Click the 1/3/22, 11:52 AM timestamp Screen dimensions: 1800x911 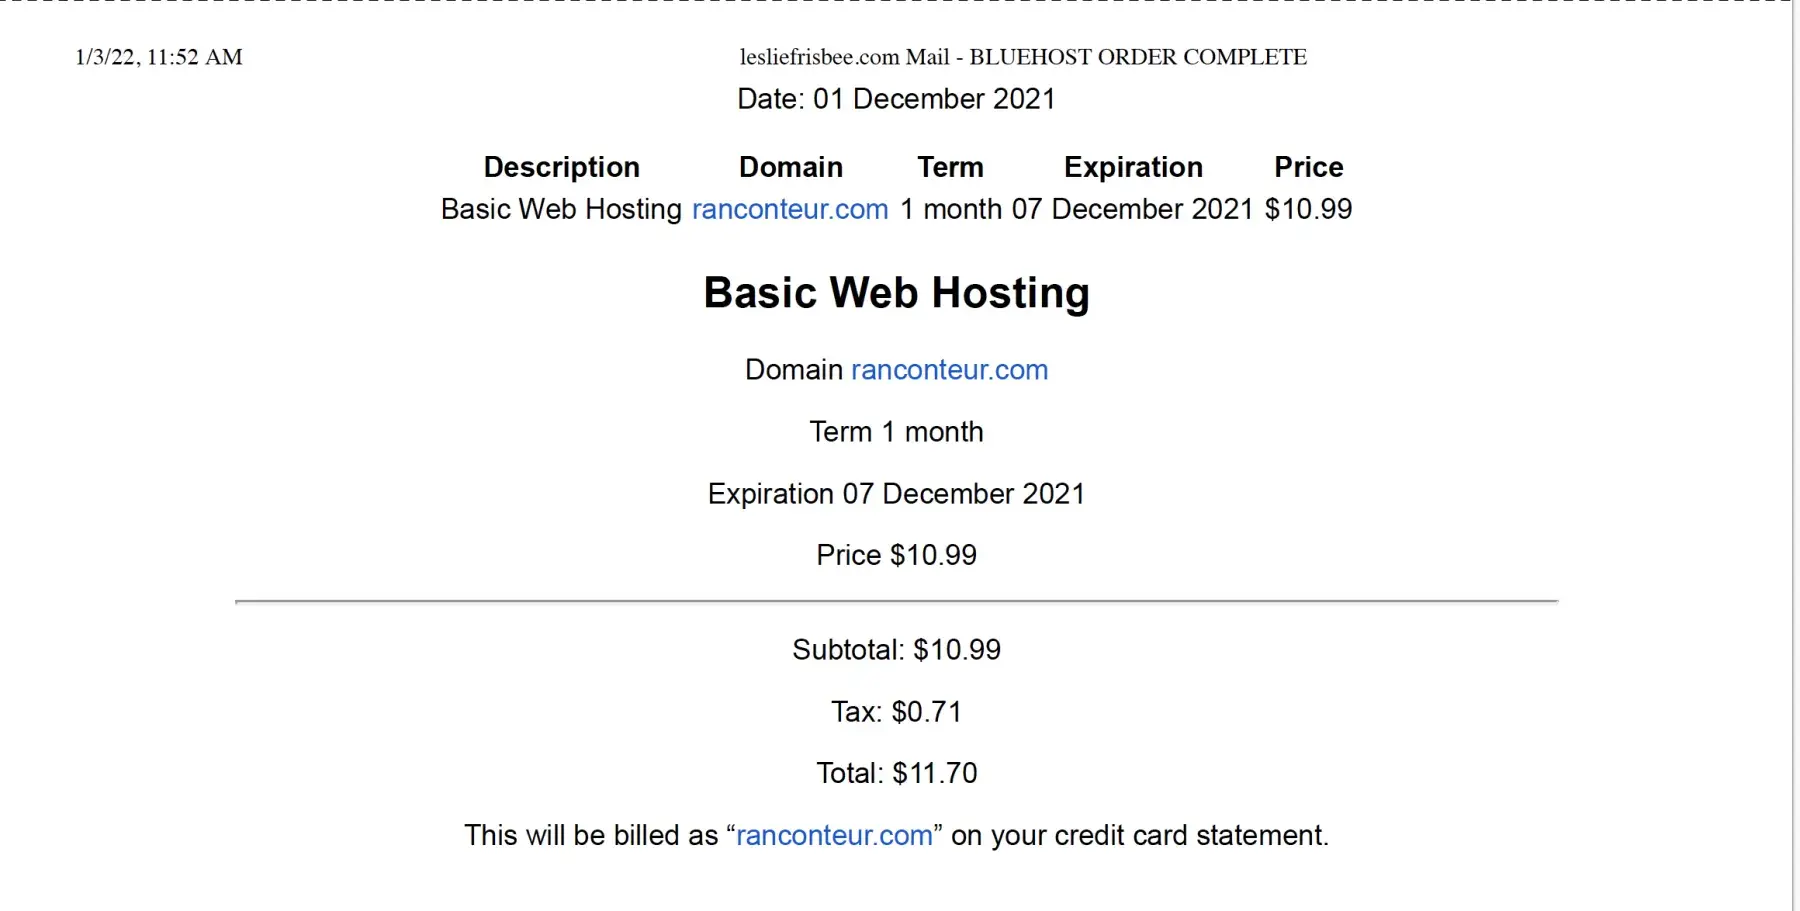pos(159,57)
